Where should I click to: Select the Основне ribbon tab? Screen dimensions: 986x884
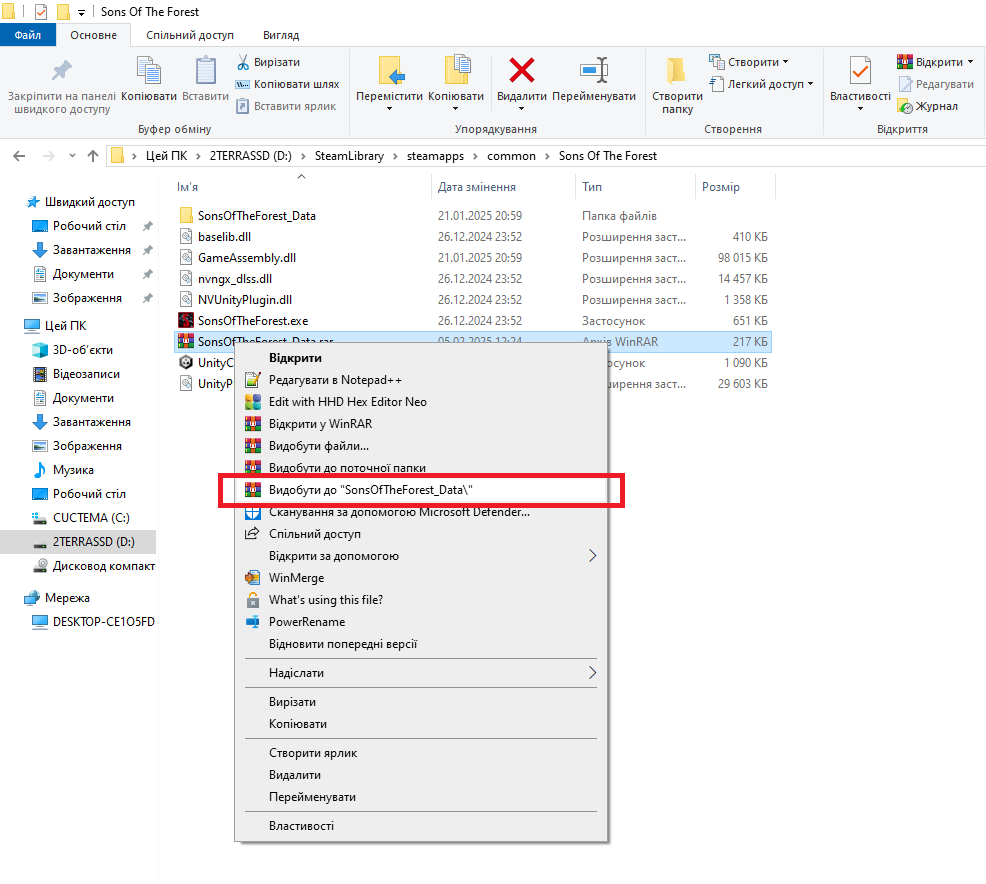point(93,35)
